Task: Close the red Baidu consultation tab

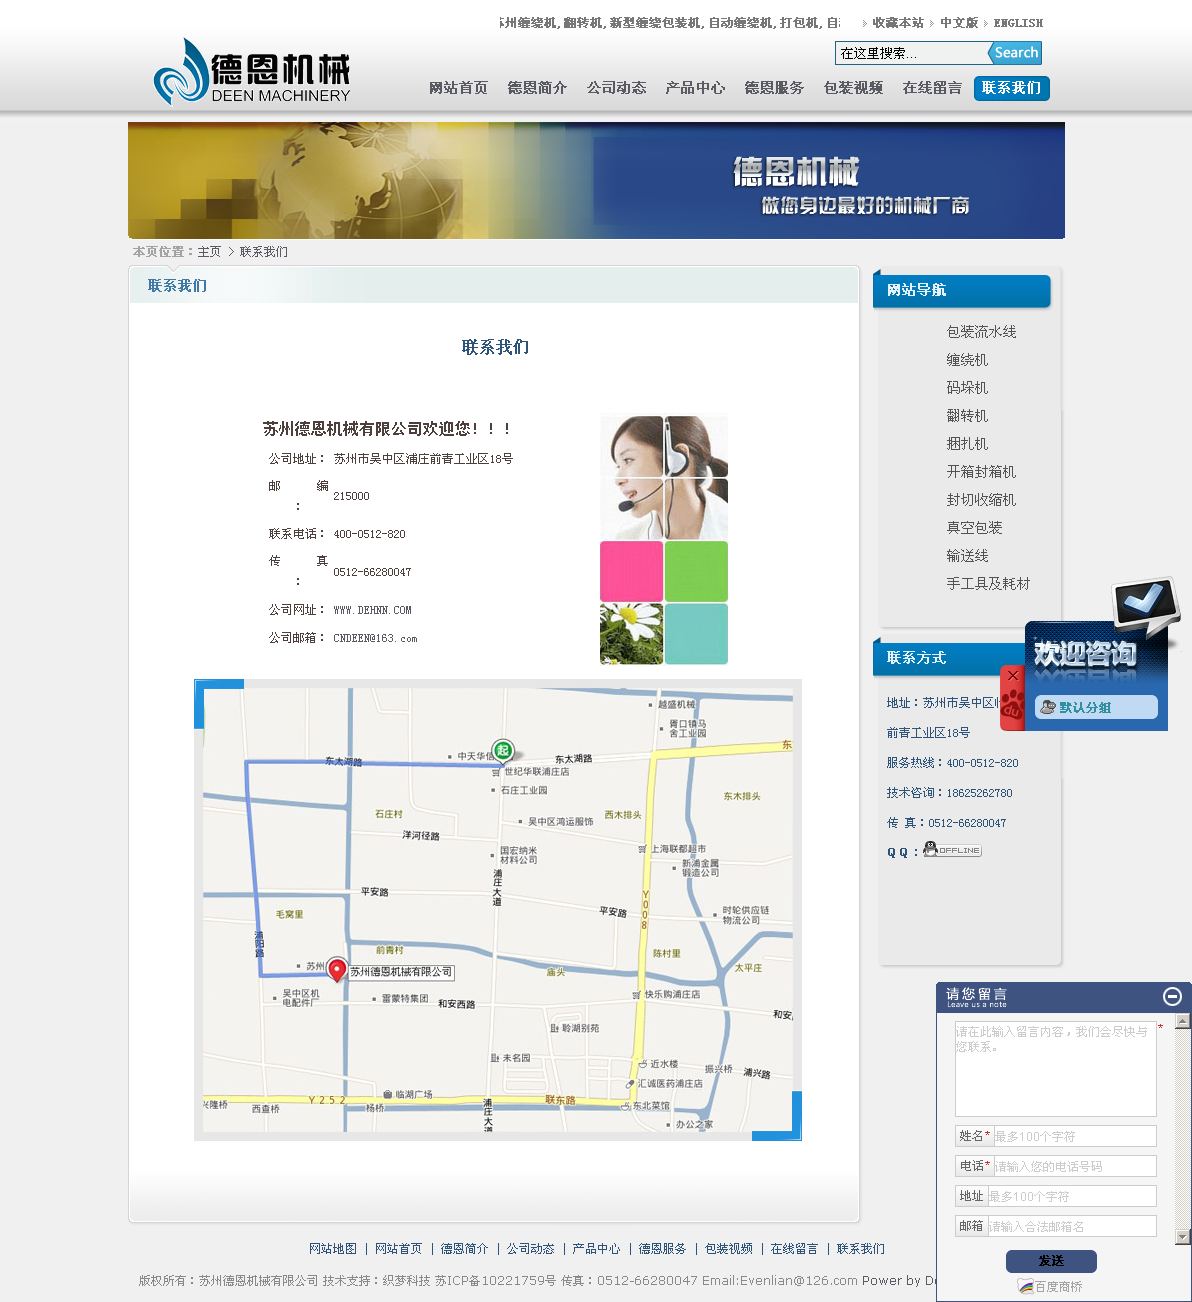Action: tap(1013, 677)
